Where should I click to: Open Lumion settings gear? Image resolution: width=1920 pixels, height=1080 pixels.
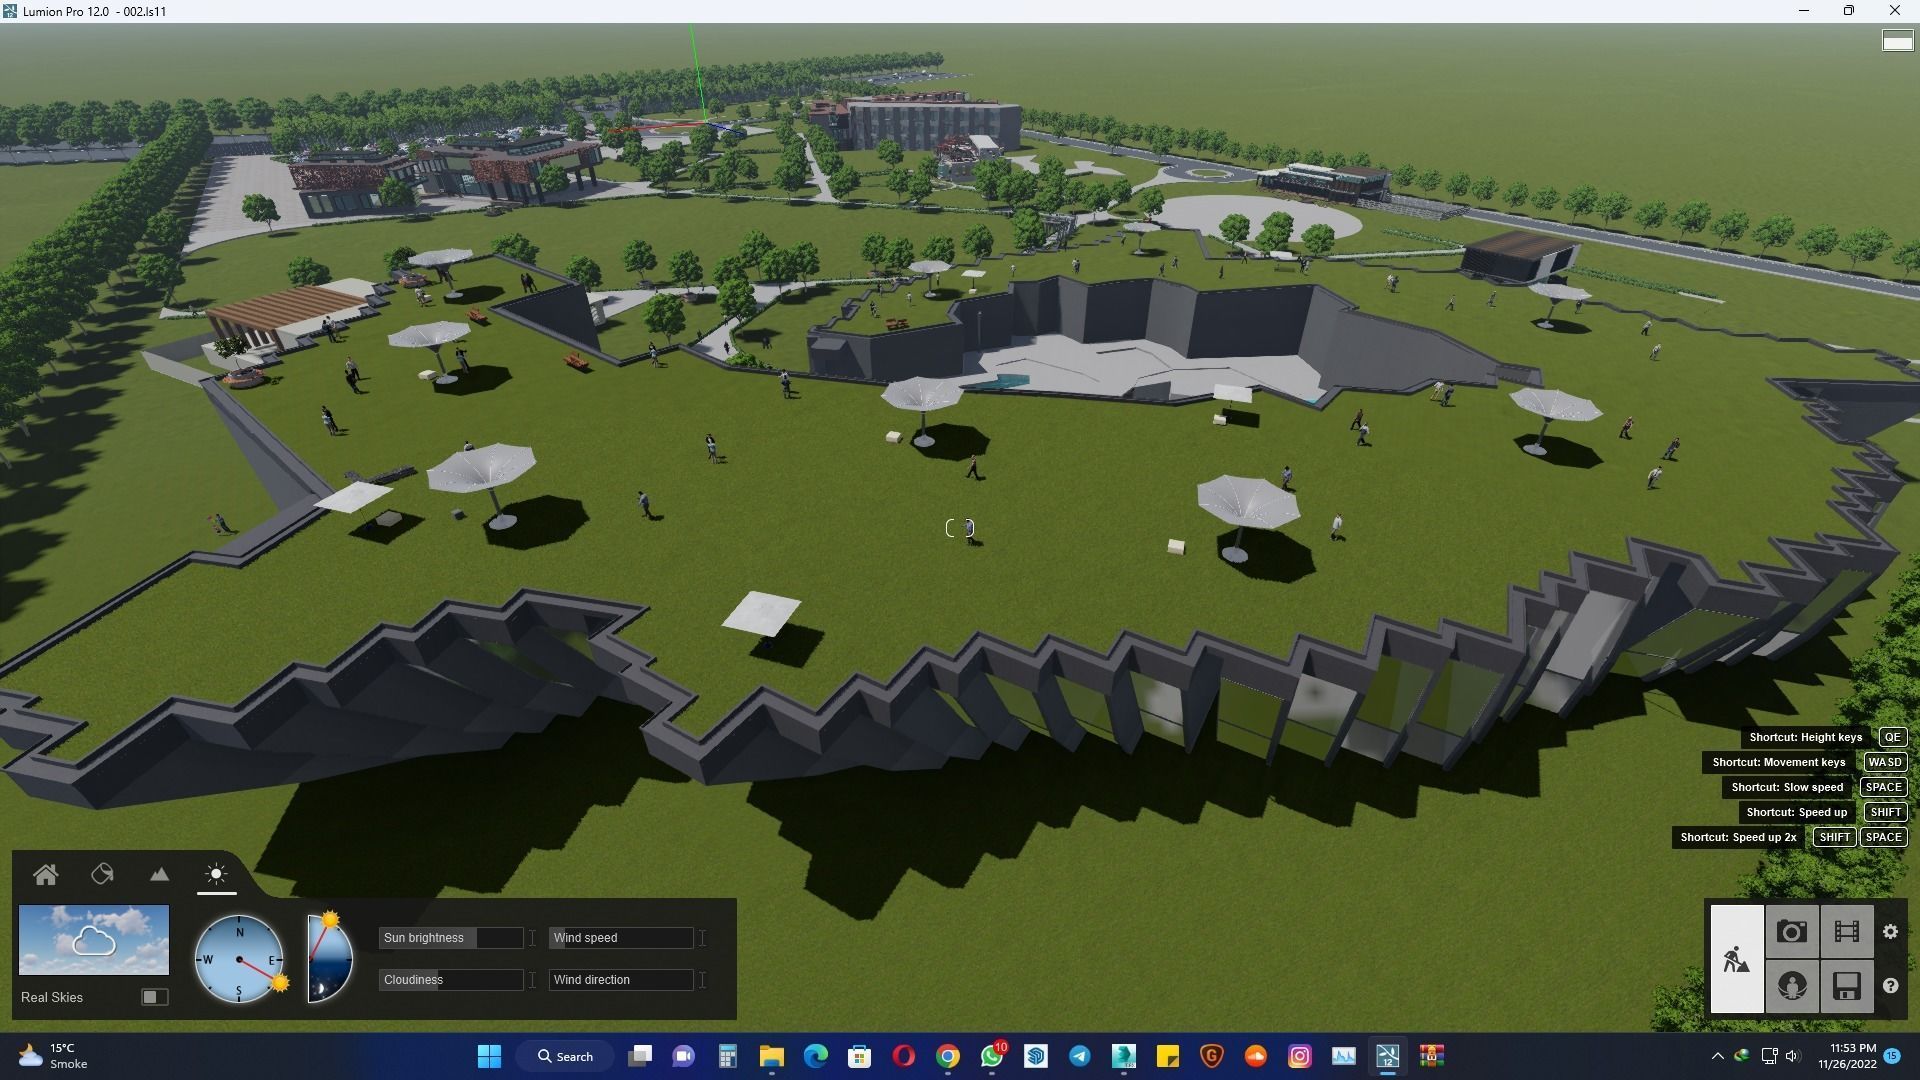point(1890,932)
